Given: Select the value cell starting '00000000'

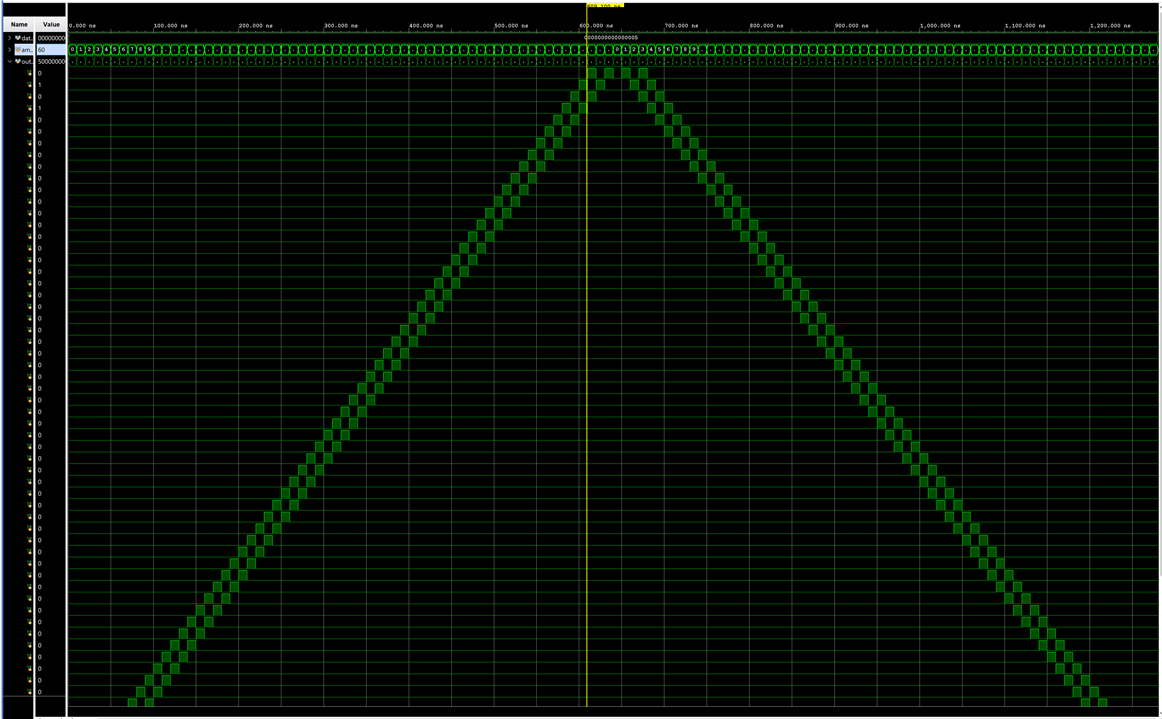Looking at the screenshot, I should tap(51, 38).
